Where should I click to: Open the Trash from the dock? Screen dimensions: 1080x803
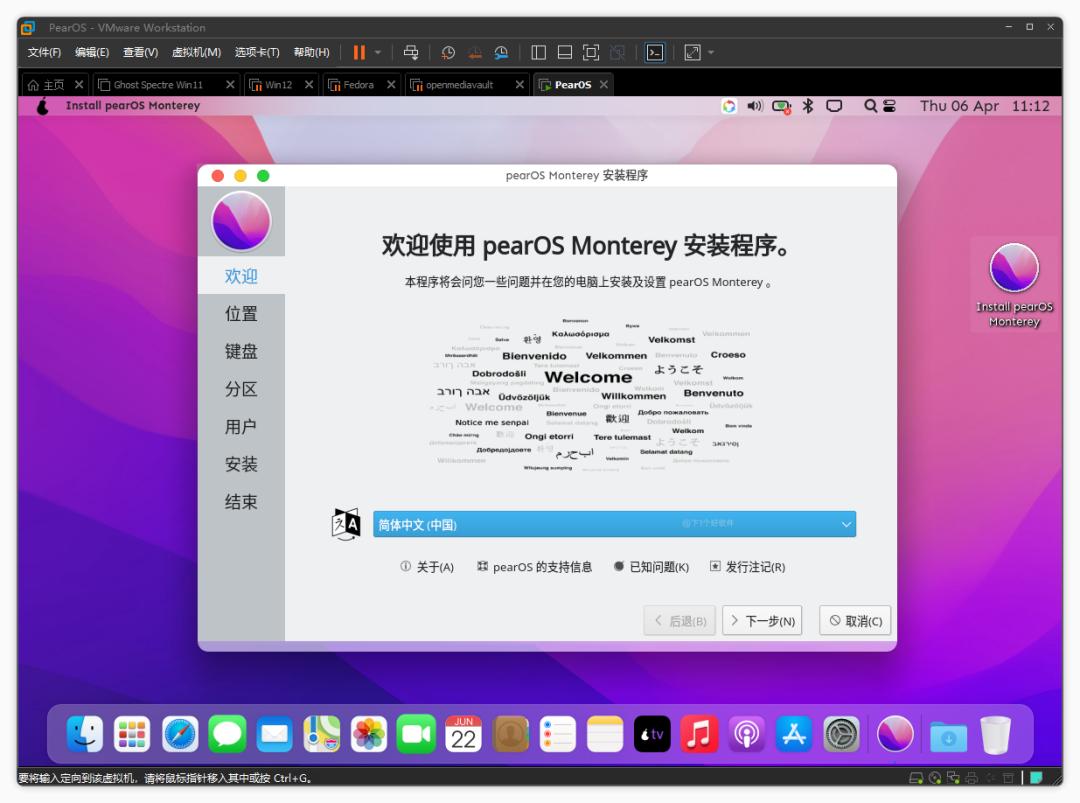point(994,735)
